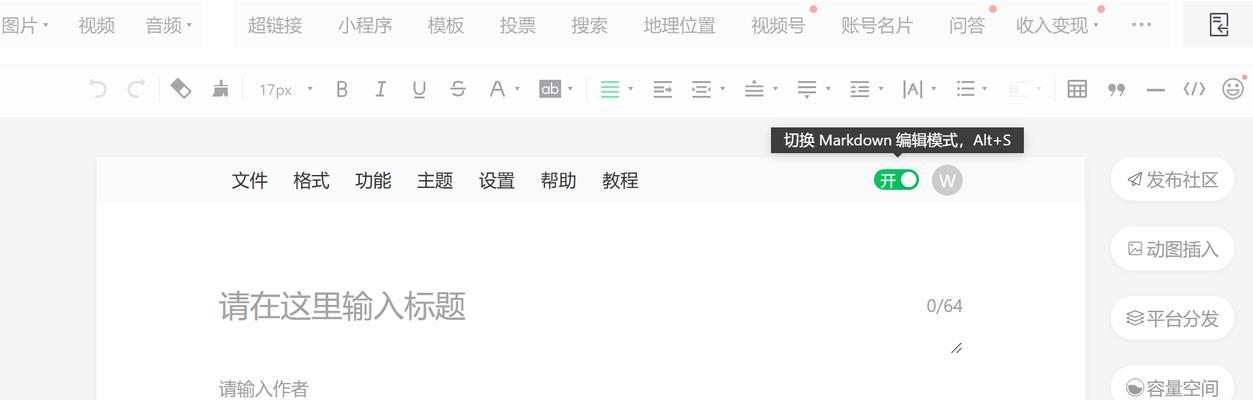
Task: Click the text background highlight icon
Action: click(550, 89)
